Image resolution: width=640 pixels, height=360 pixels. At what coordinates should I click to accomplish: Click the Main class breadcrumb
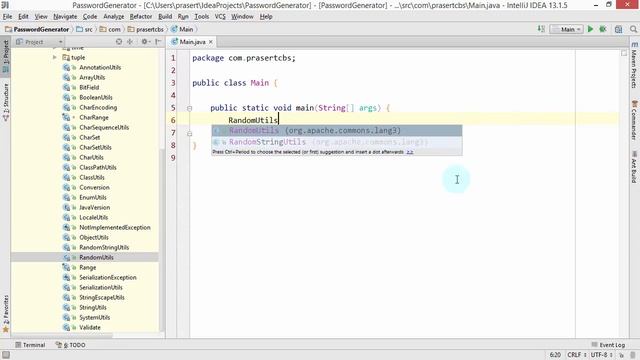[182, 29]
